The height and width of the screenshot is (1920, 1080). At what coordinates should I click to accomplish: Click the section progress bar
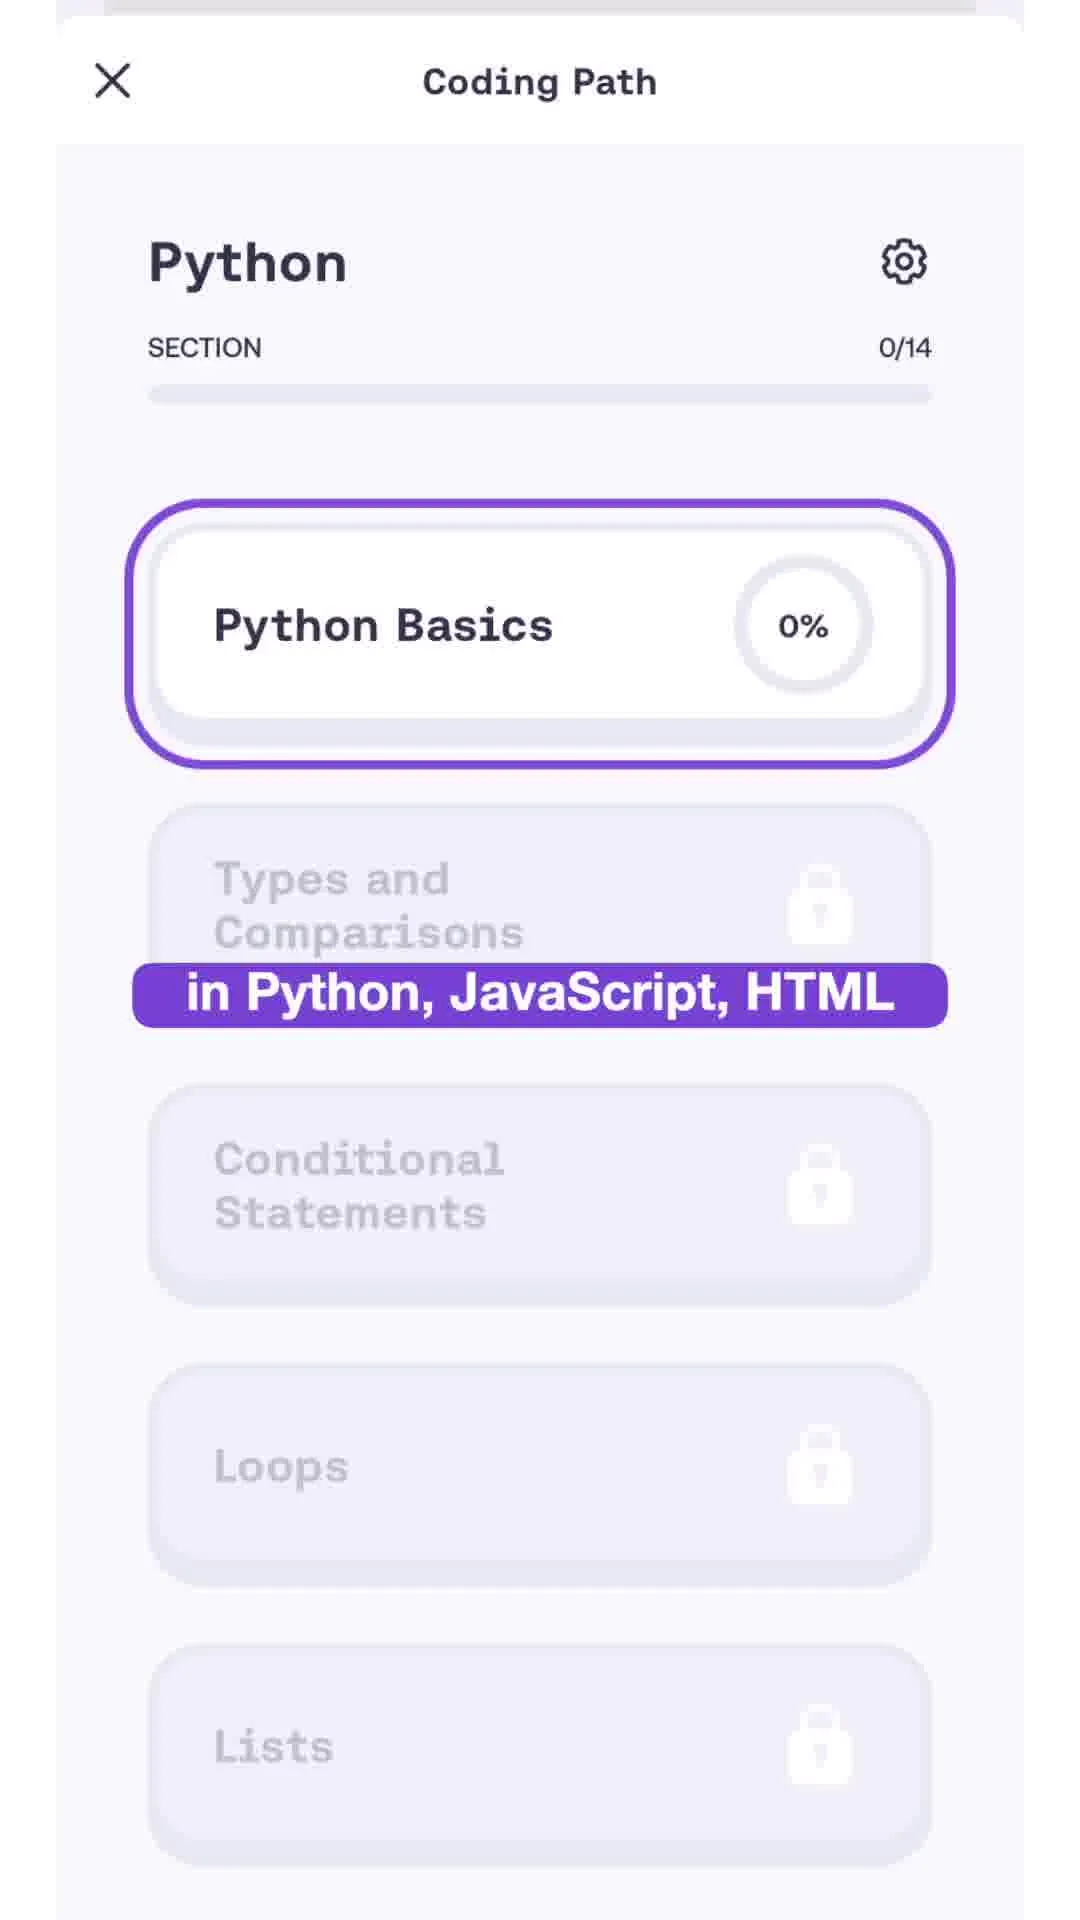540,394
